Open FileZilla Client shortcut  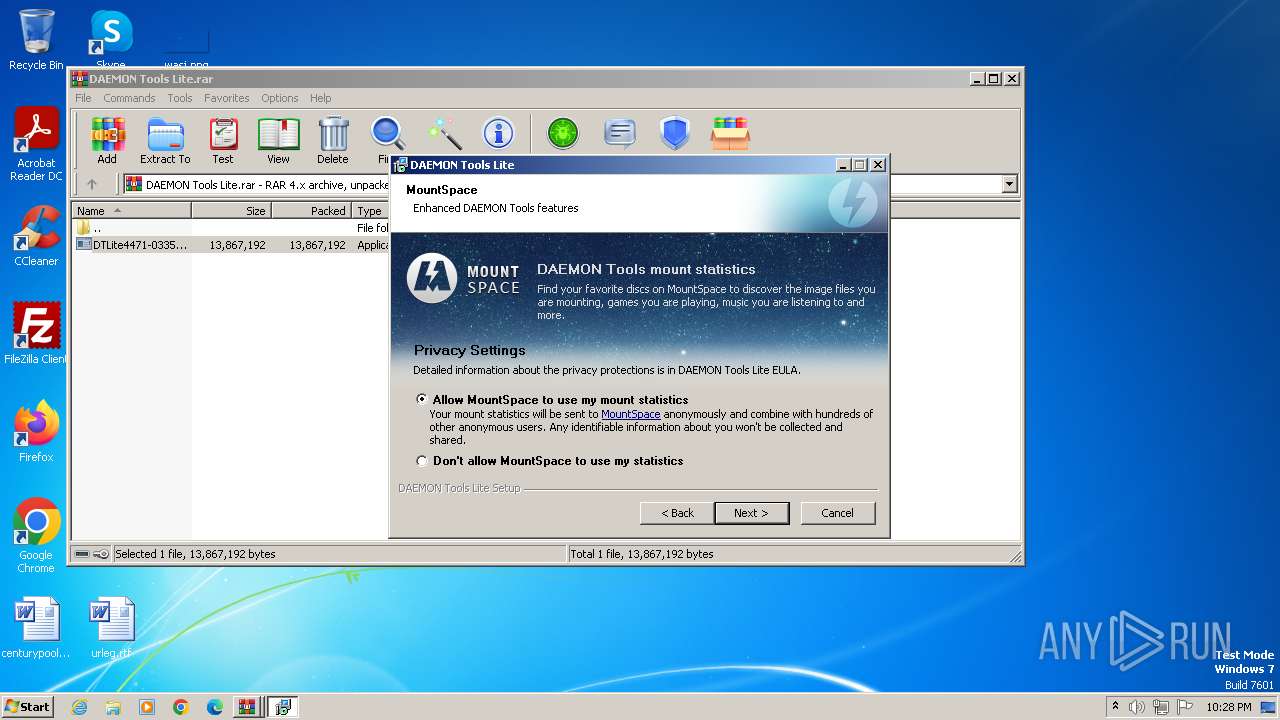click(36, 333)
